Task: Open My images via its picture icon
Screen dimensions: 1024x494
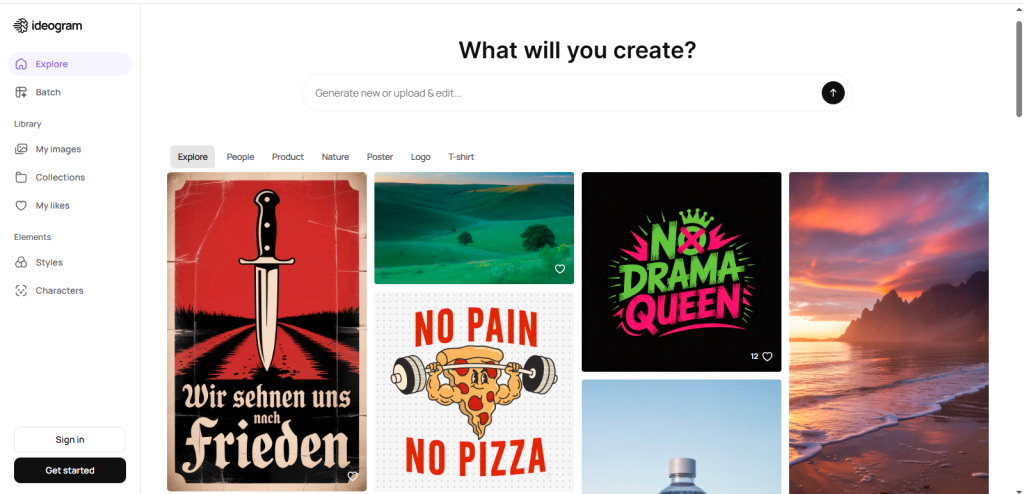Action: [x=21, y=149]
